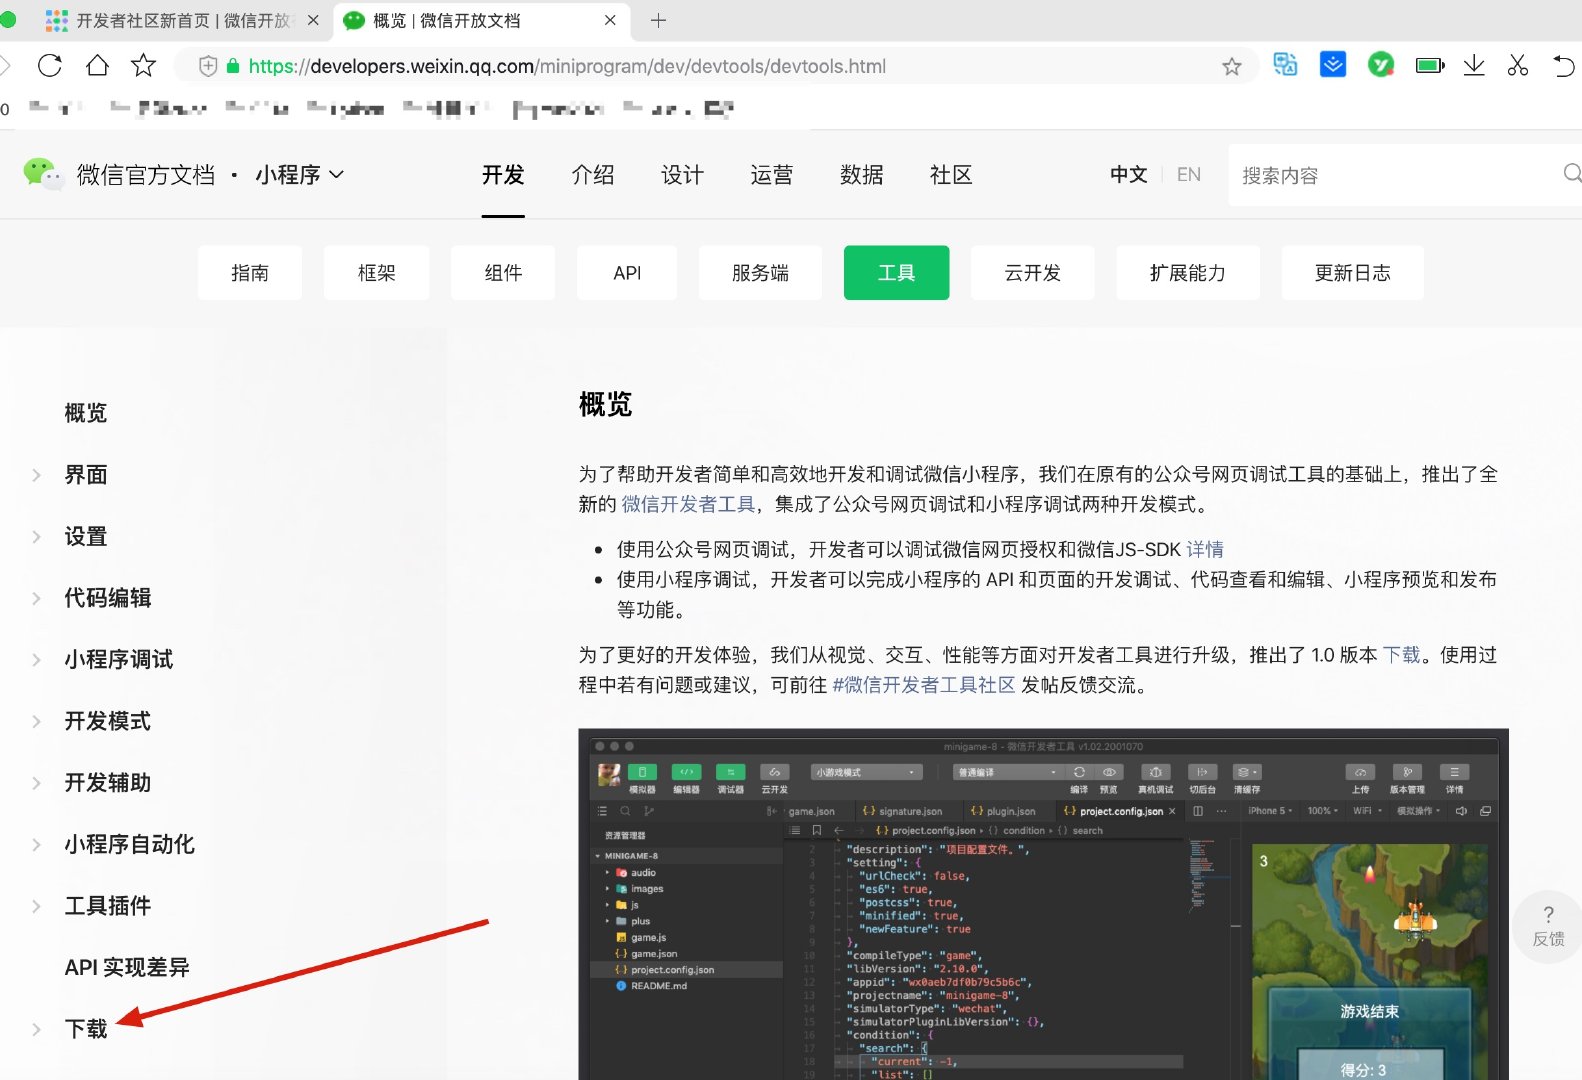Click the green round extension icon
Image resolution: width=1582 pixels, height=1080 pixels.
click(x=1381, y=65)
